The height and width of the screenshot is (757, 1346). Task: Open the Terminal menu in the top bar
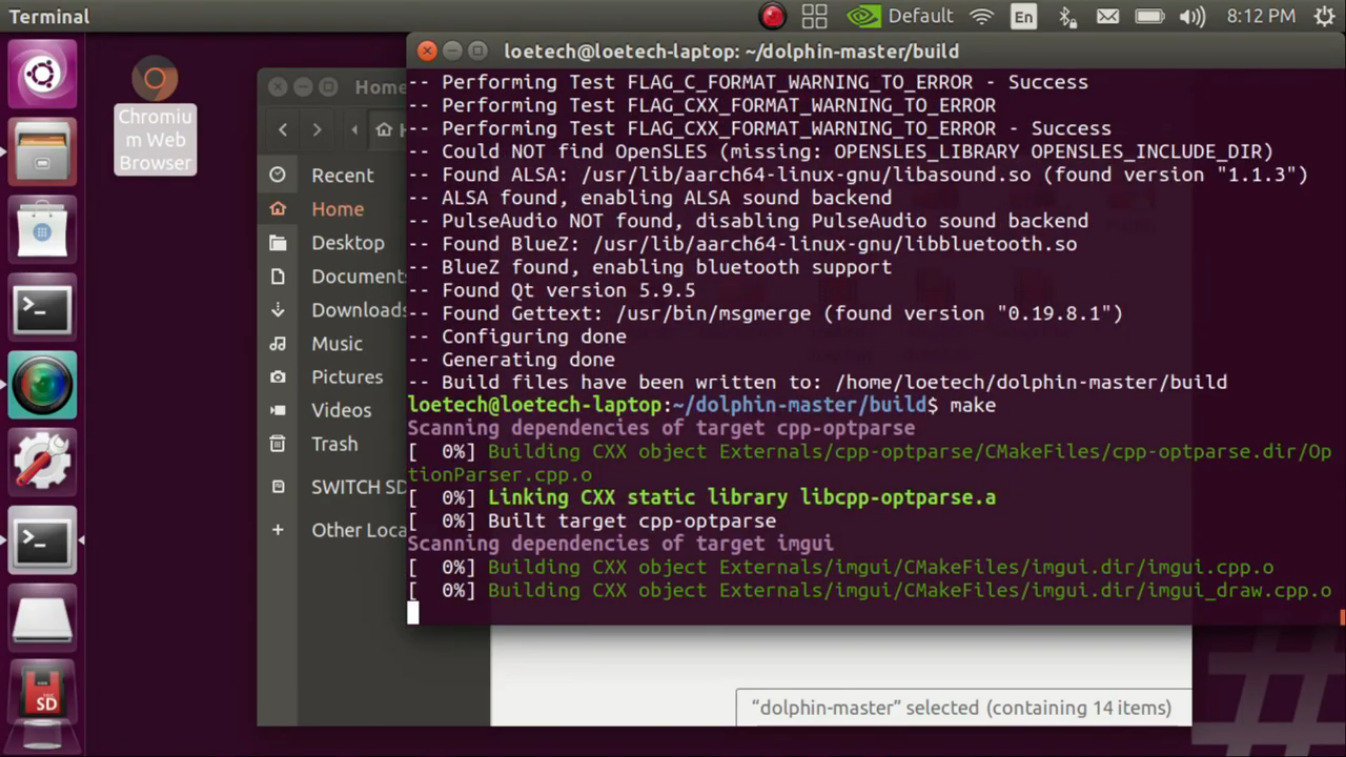48,16
